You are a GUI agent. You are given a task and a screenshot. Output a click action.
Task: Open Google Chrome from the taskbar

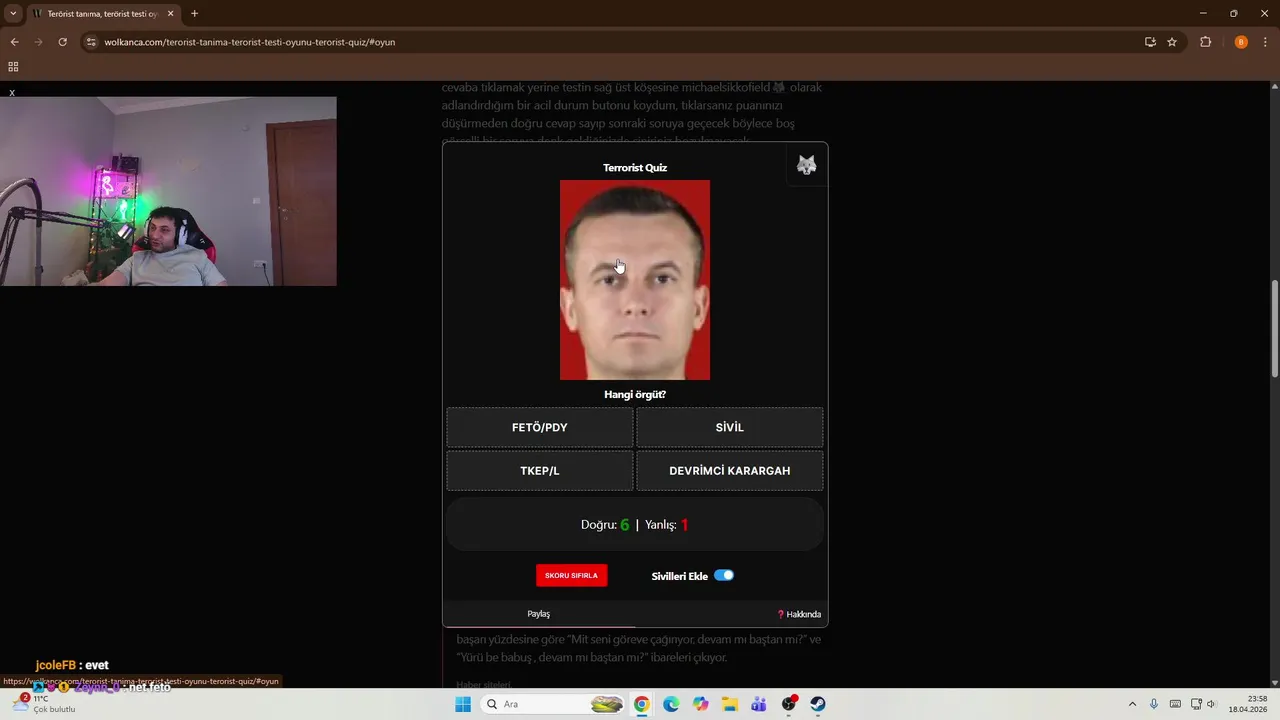(x=641, y=704)
